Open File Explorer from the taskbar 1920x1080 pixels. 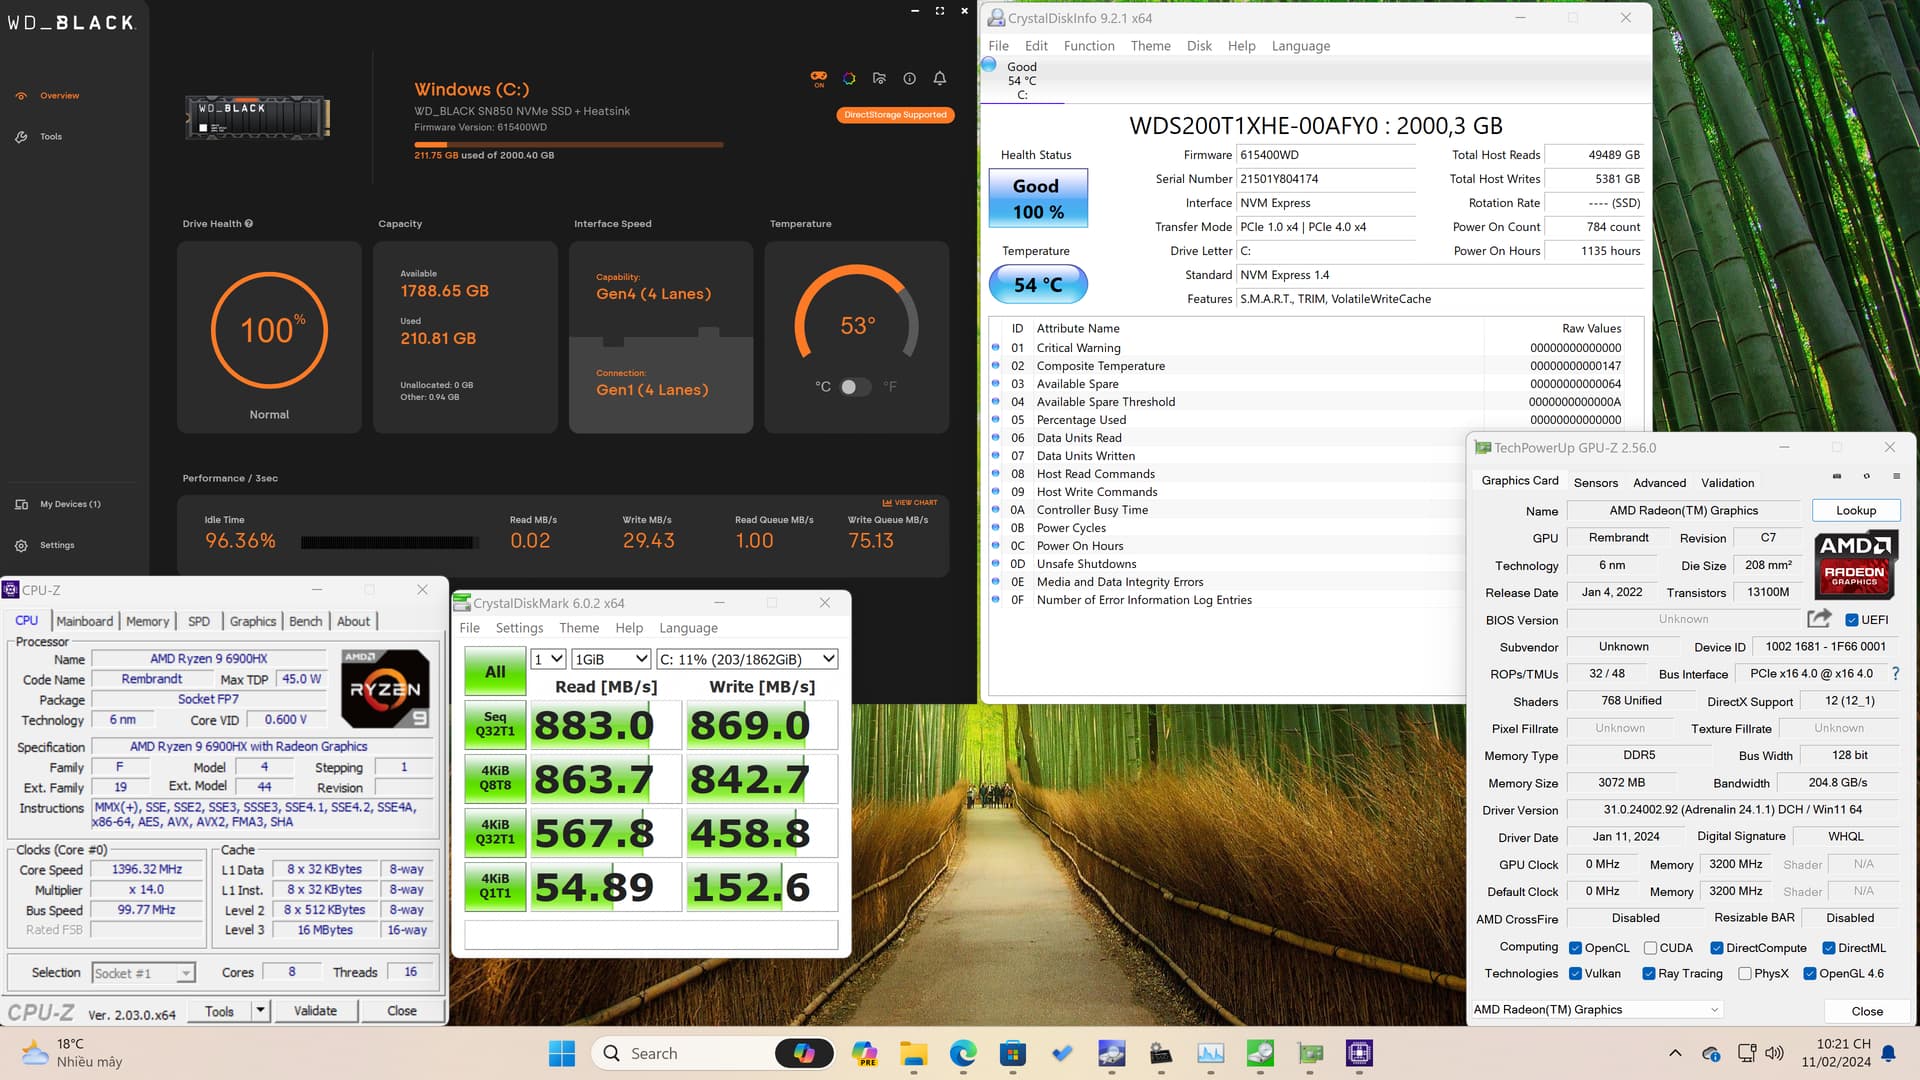point(913,1053)
